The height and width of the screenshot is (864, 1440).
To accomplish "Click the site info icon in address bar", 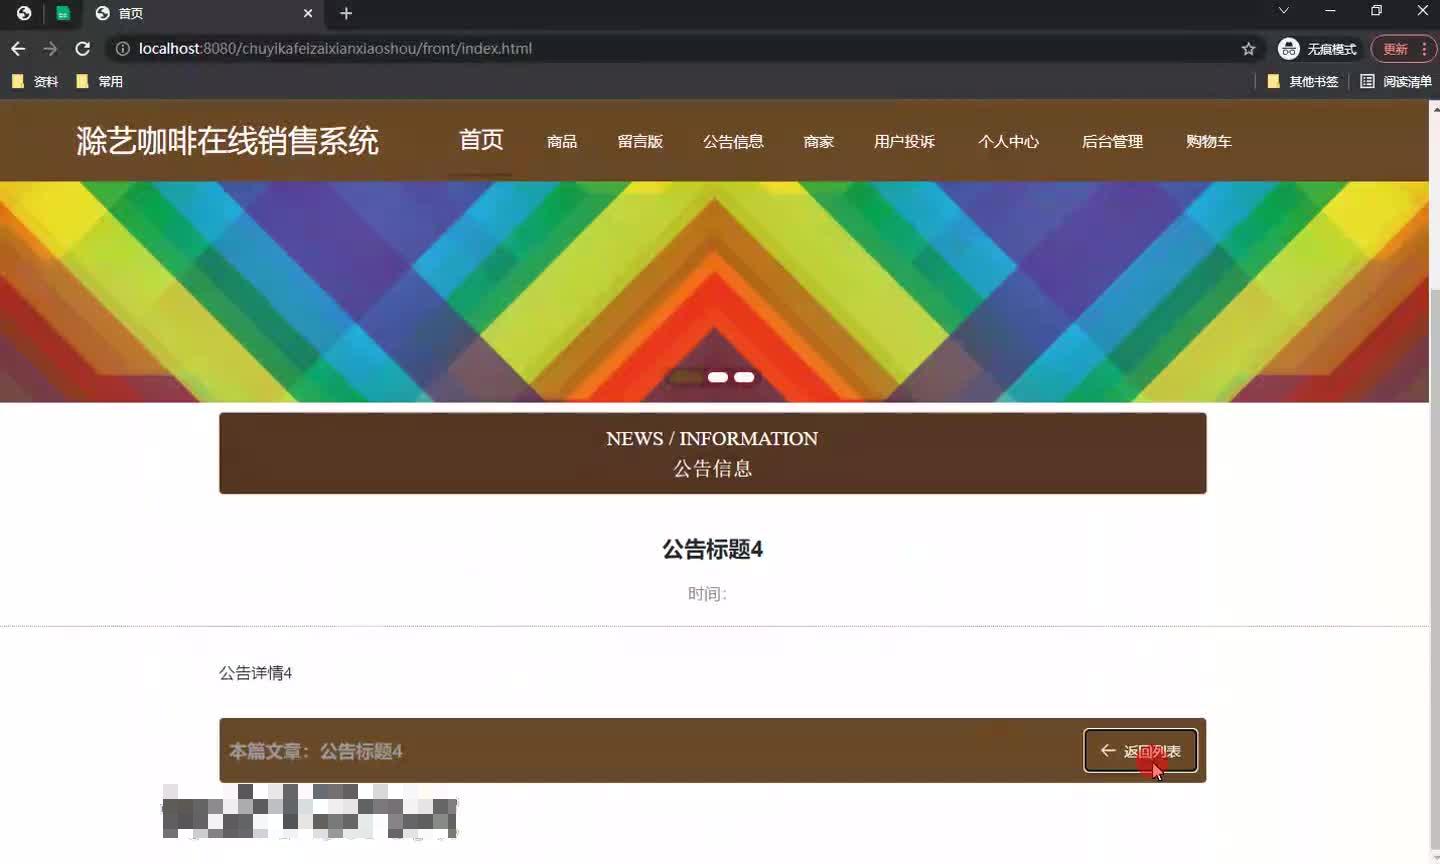I will [x=121, y=48].
